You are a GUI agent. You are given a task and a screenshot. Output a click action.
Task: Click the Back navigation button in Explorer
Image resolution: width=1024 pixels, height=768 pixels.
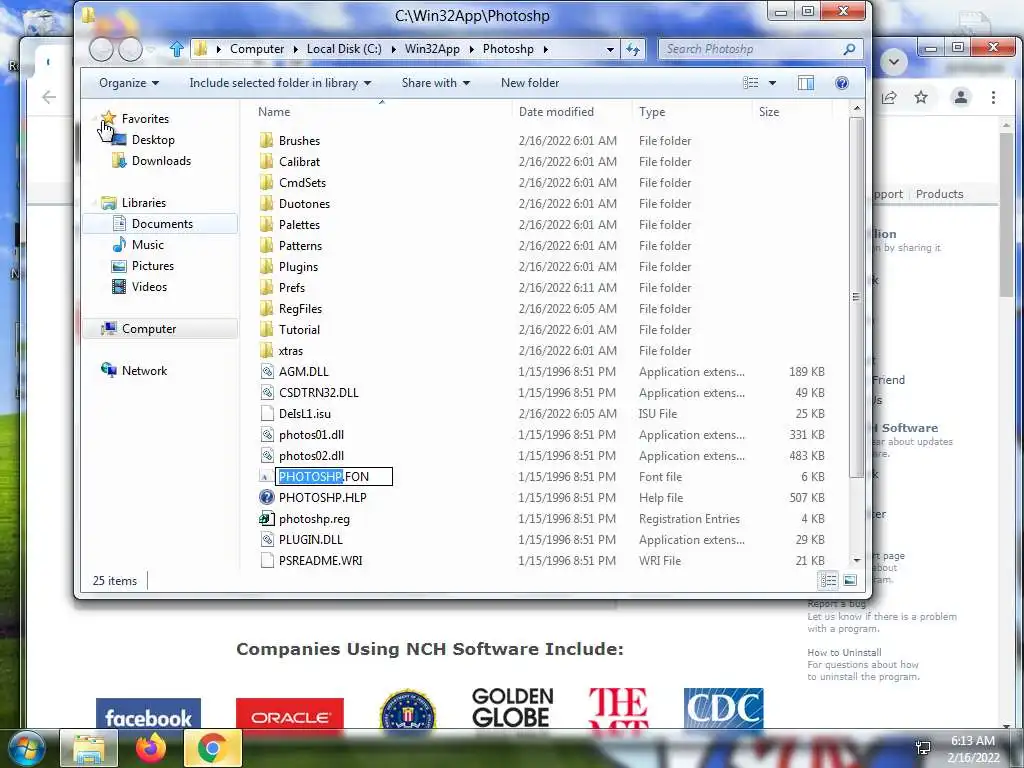point(101,49)
